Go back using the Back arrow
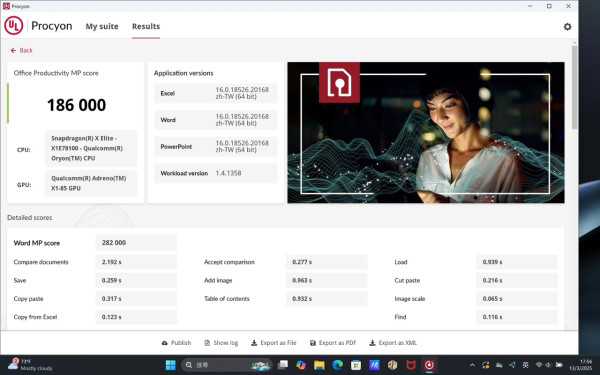 21,51
